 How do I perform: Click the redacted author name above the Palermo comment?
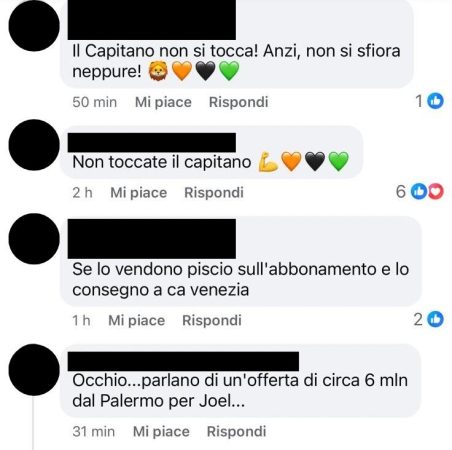[x=183, y=361]
